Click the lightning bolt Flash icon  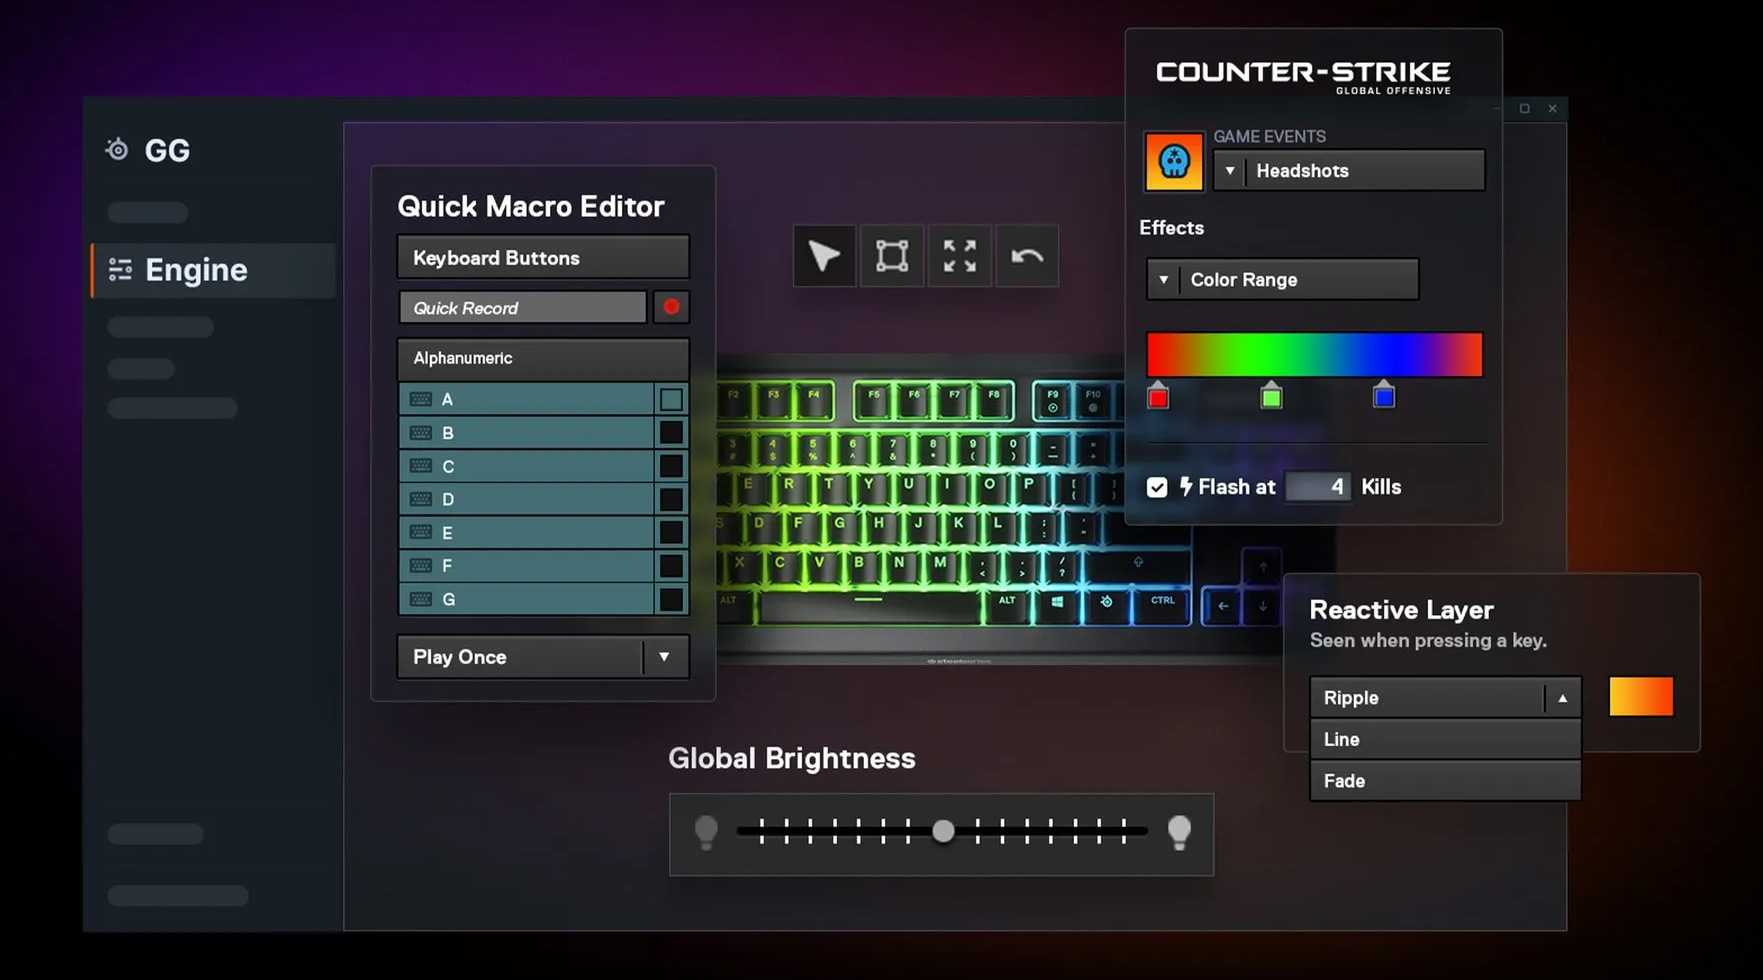1186,487
